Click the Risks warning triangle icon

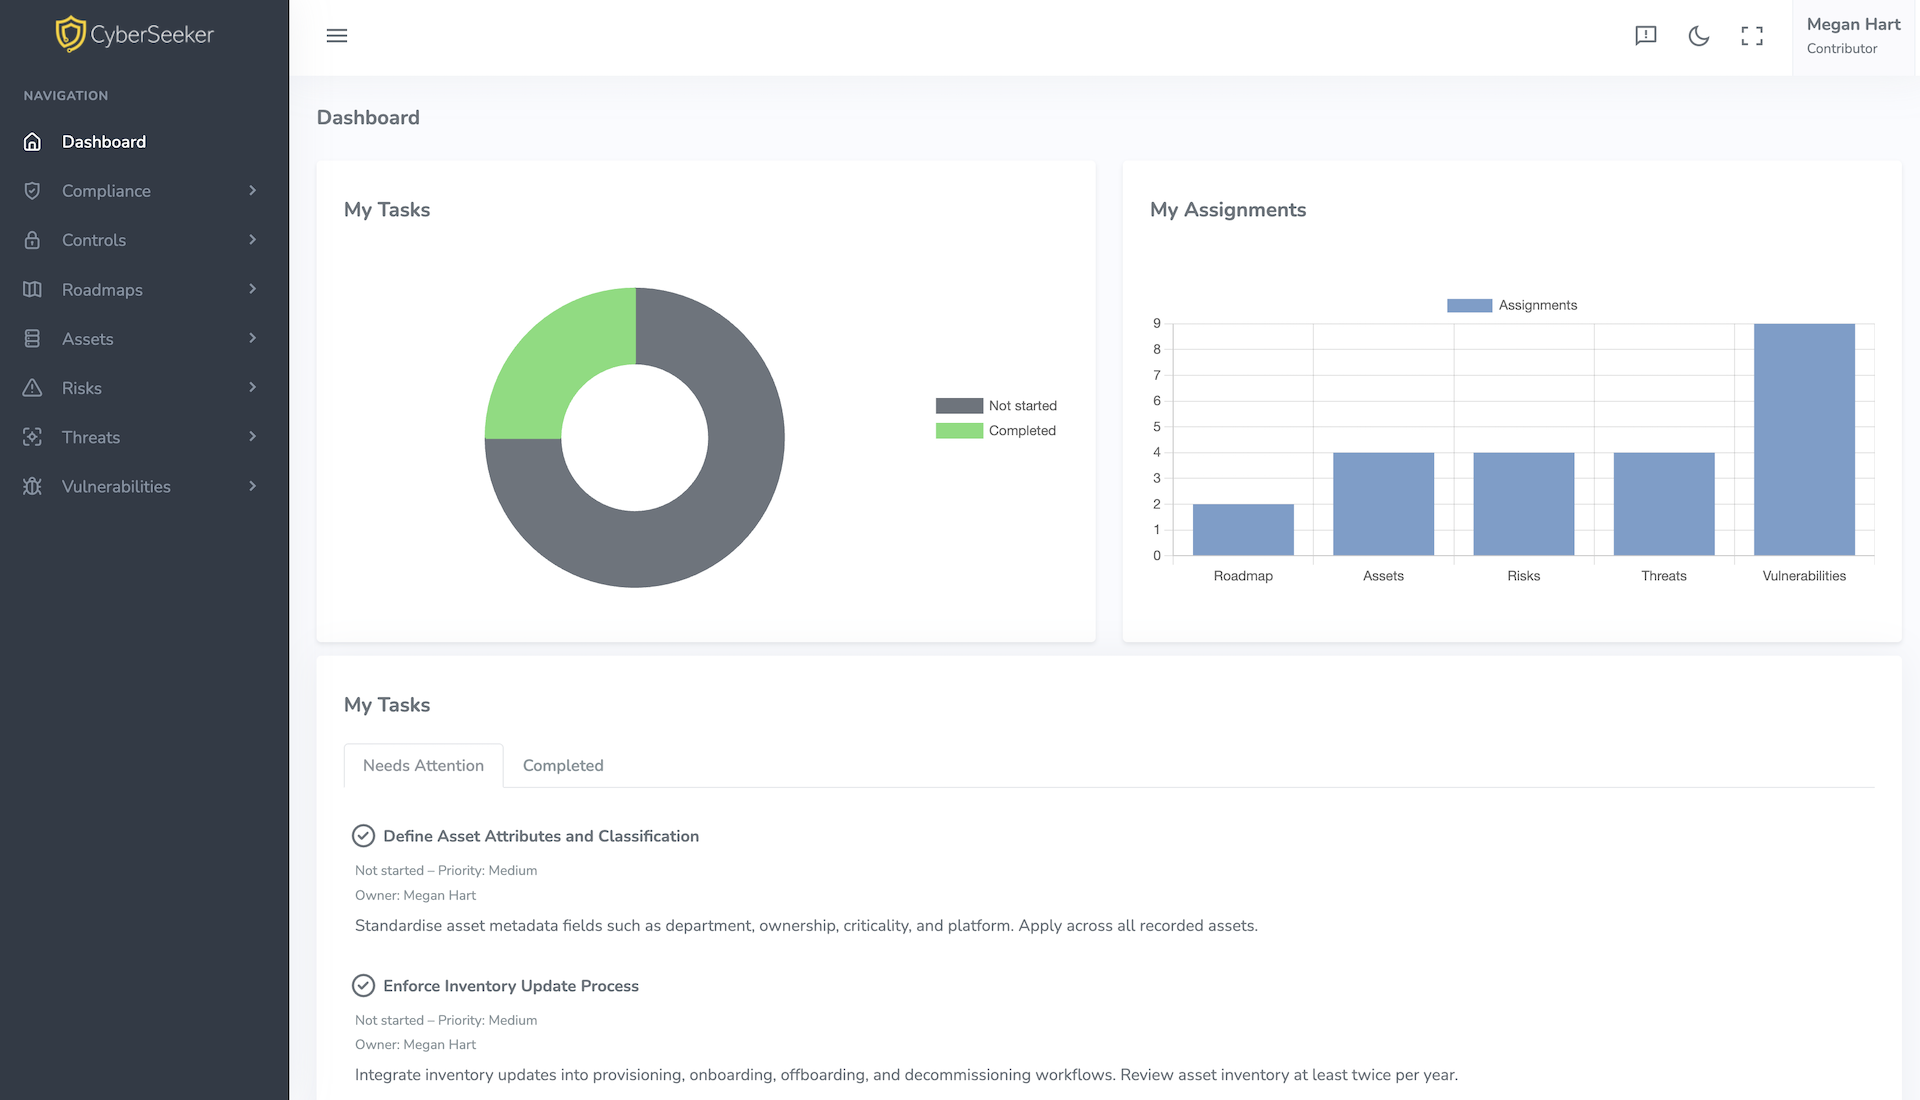click(x=32, y=388)
